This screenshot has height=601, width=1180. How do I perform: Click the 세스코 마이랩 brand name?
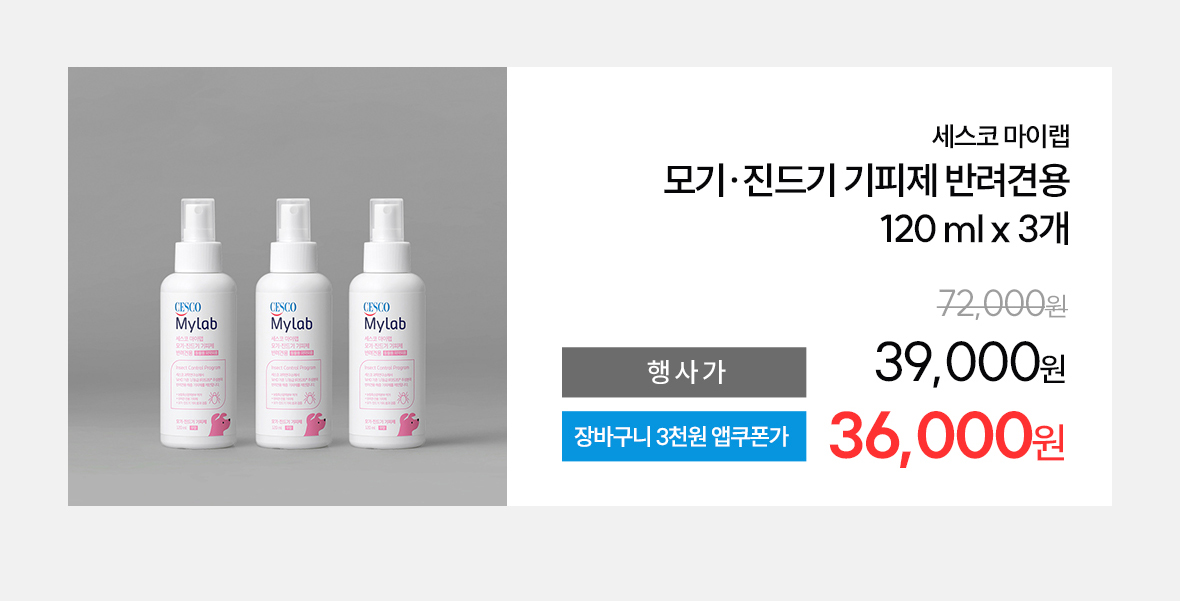[1001, 136]
